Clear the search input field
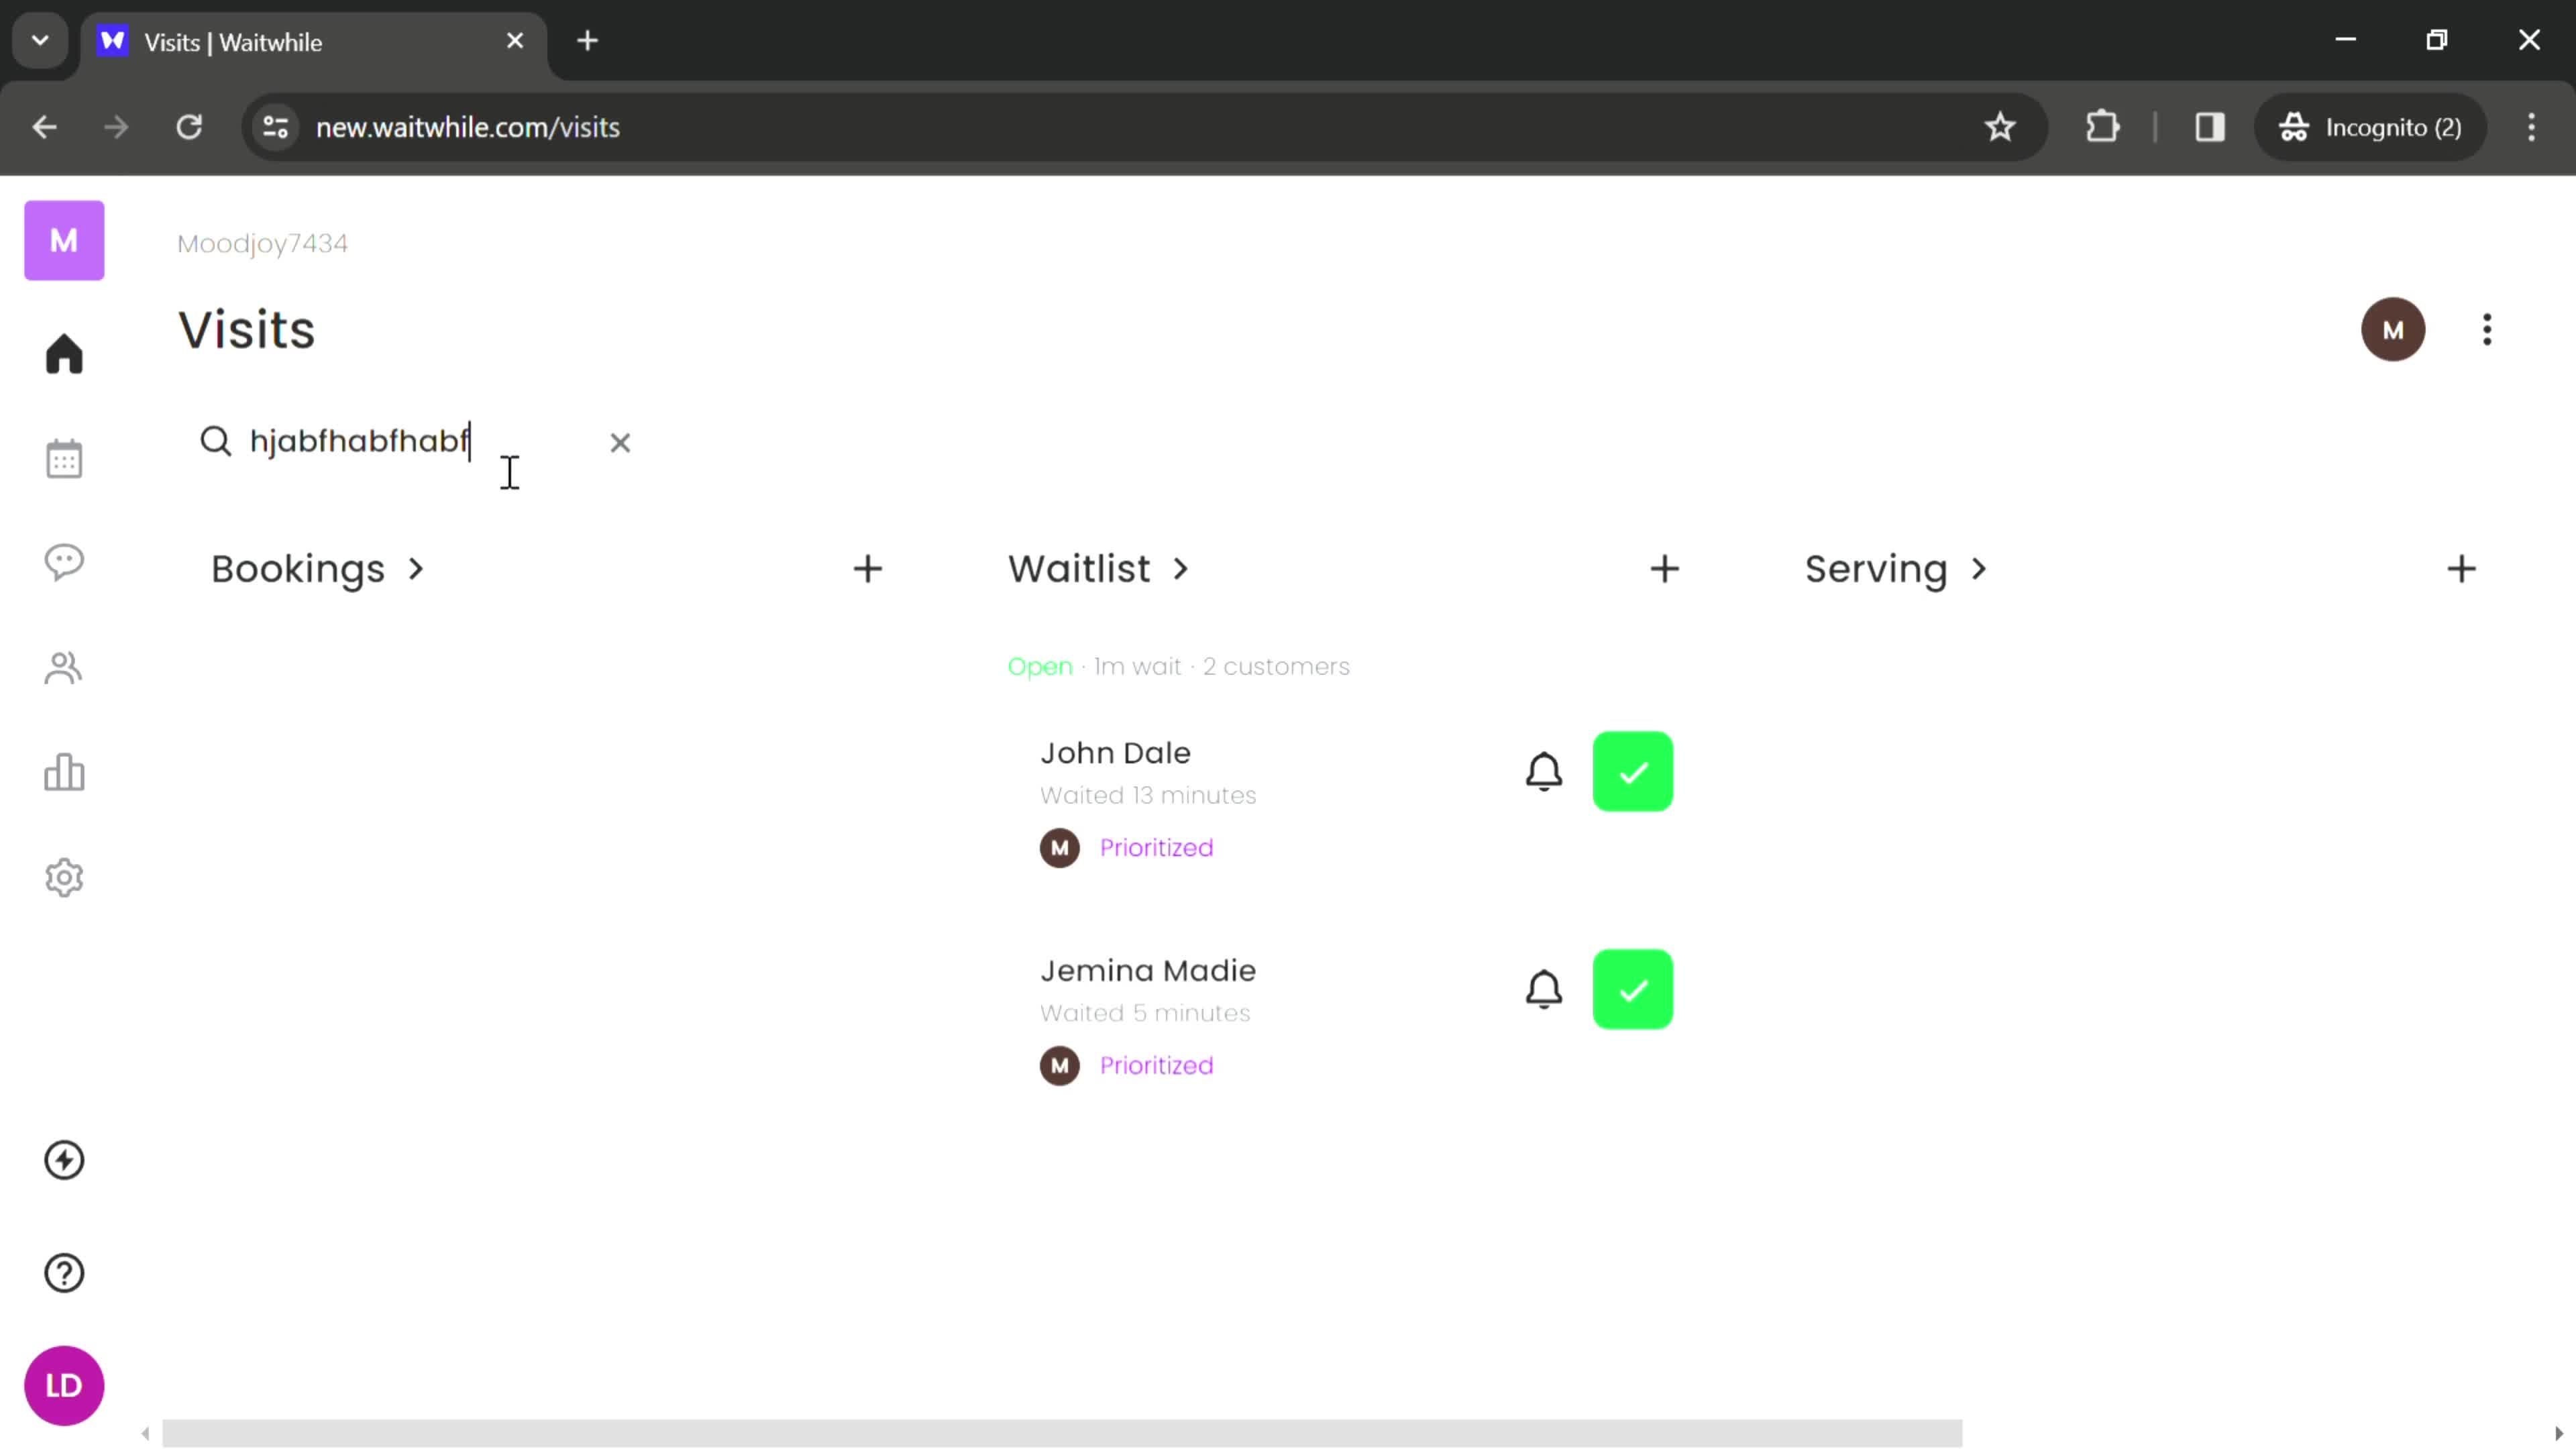This screenshot has height=1449, width=2576. 621,442
